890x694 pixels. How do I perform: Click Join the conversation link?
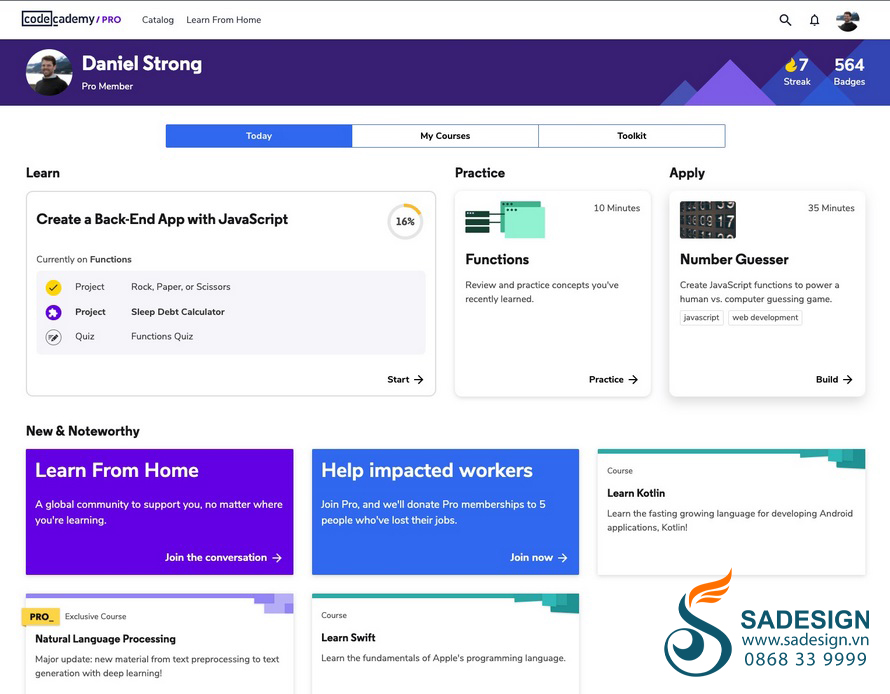pos(223,558)
